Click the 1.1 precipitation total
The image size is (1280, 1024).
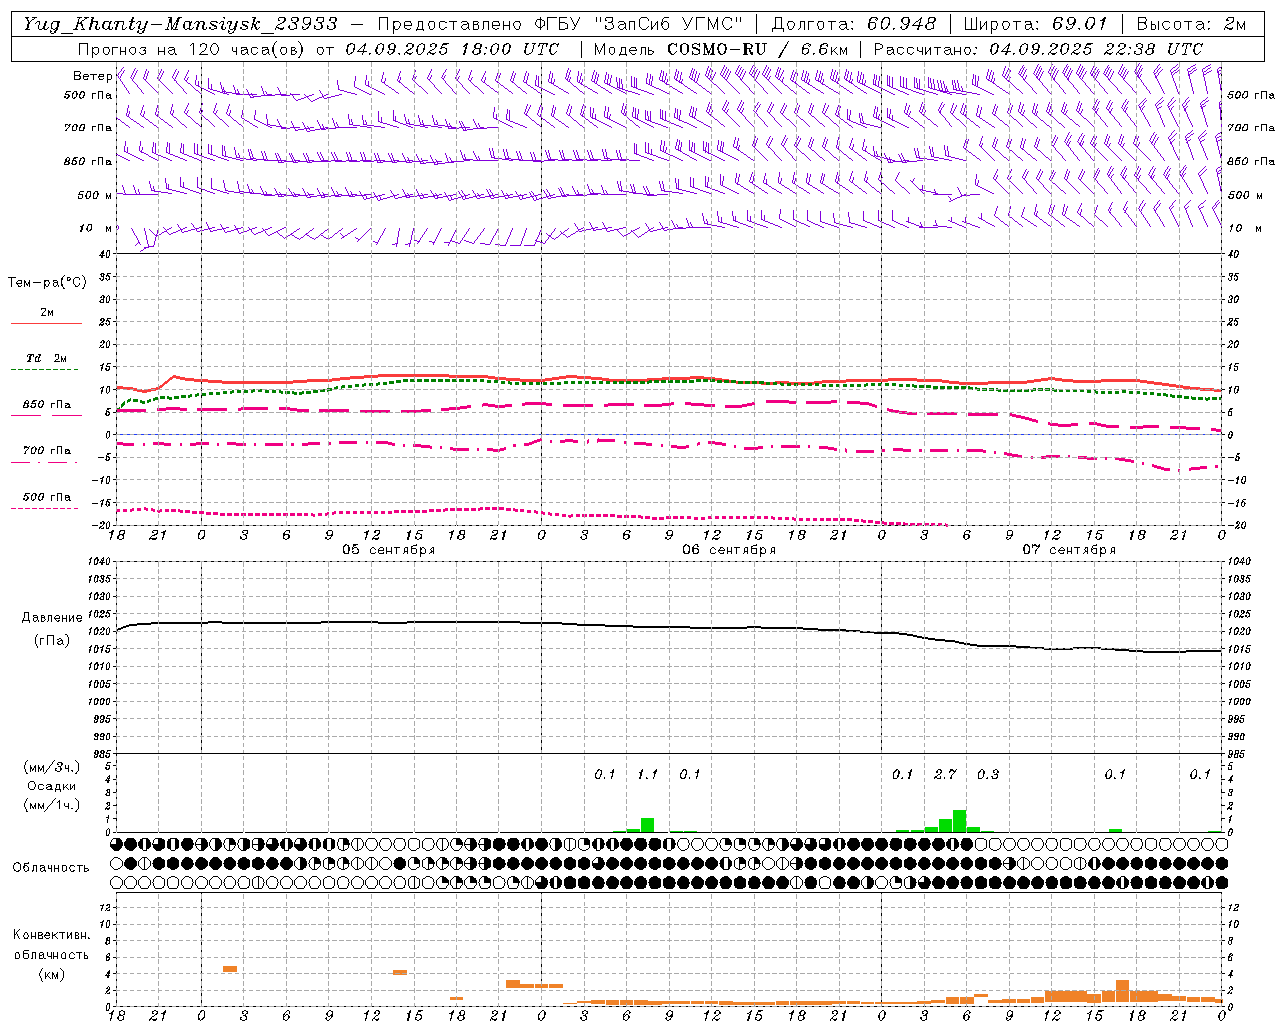pos(647,775)
